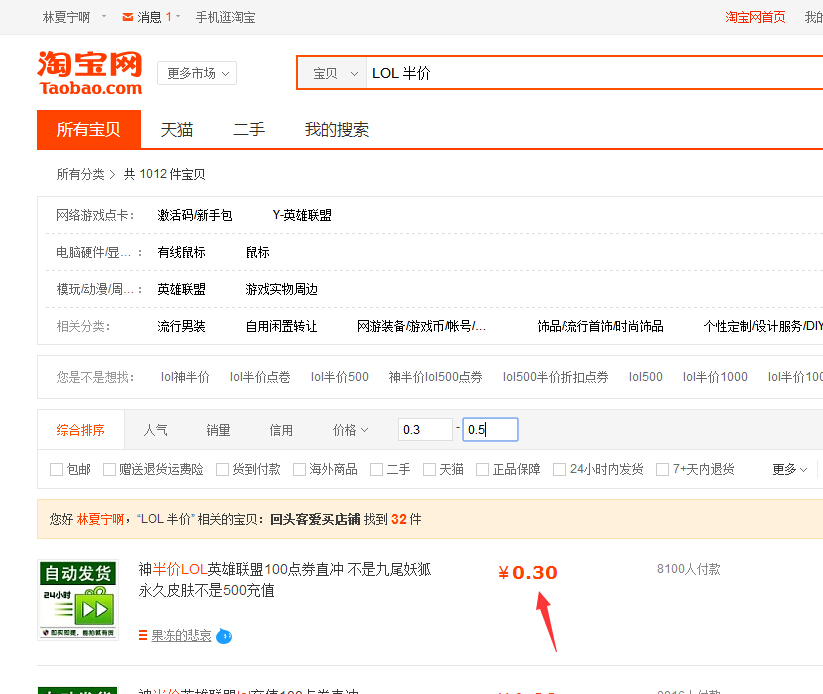Enable 赠送退货运费险 filter
This screenshot has width=823, height=694.
[x=109, y=469]
